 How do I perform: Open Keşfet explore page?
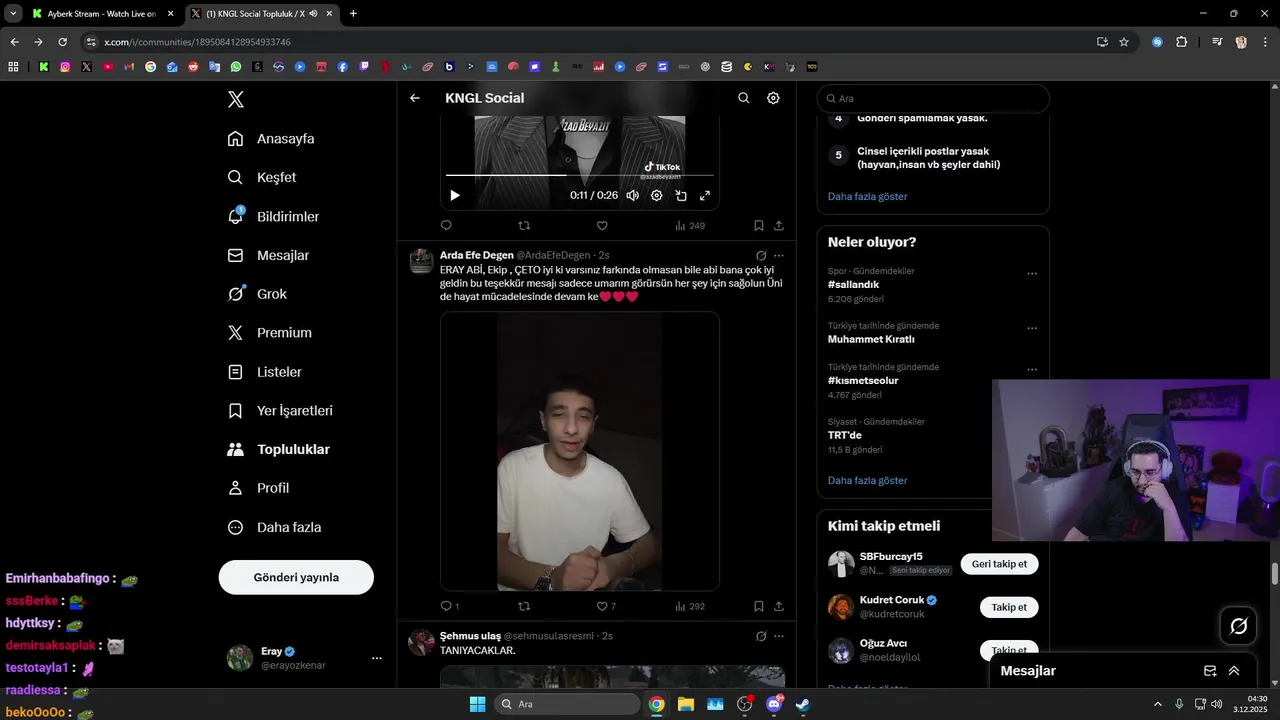[262, 177]
